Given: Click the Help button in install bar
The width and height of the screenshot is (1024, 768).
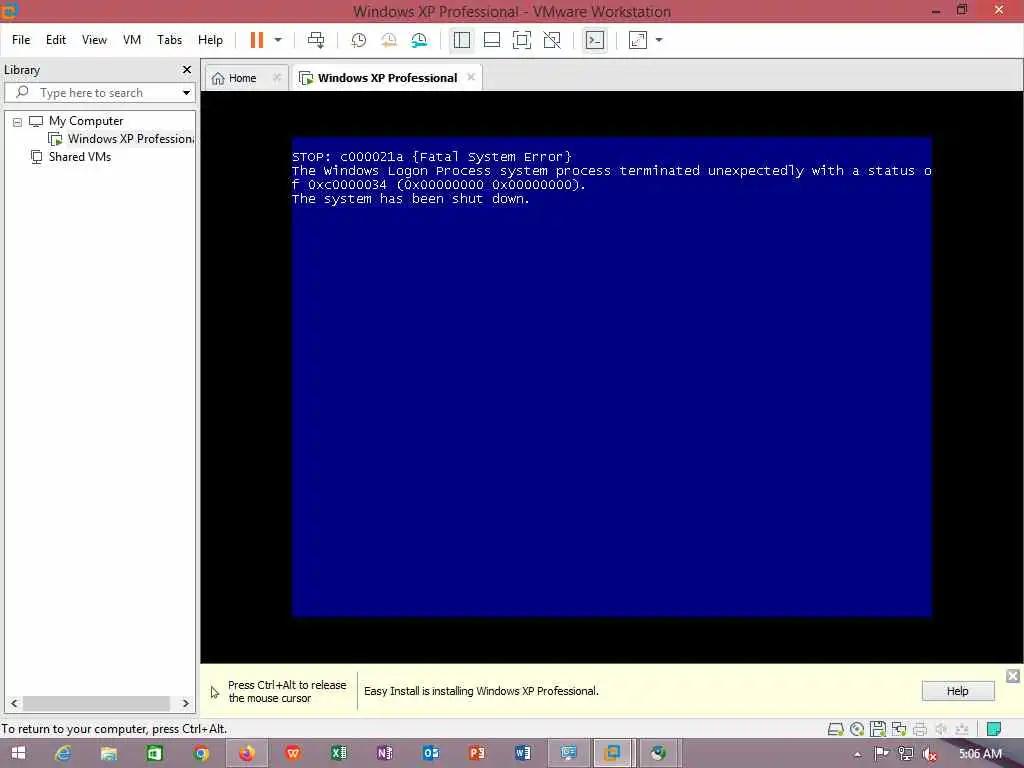Looking at the screenshot, I should tap(957, 691).
